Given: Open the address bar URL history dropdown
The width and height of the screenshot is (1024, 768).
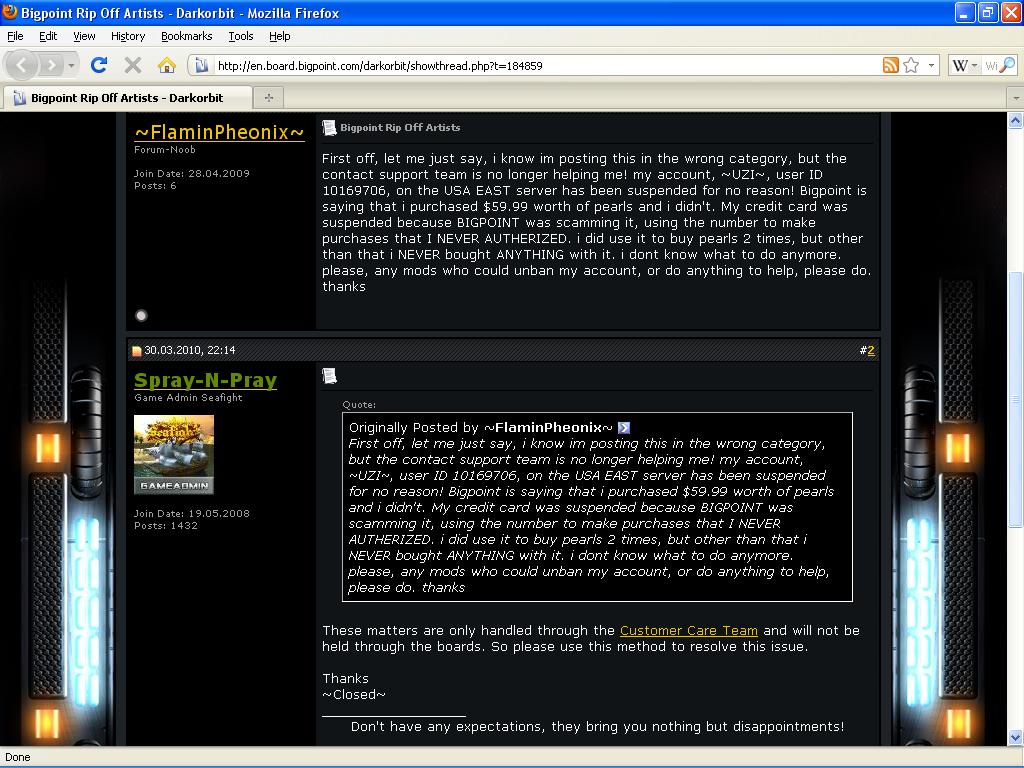Looking at the screenshot, I should (x=932, y=66).
